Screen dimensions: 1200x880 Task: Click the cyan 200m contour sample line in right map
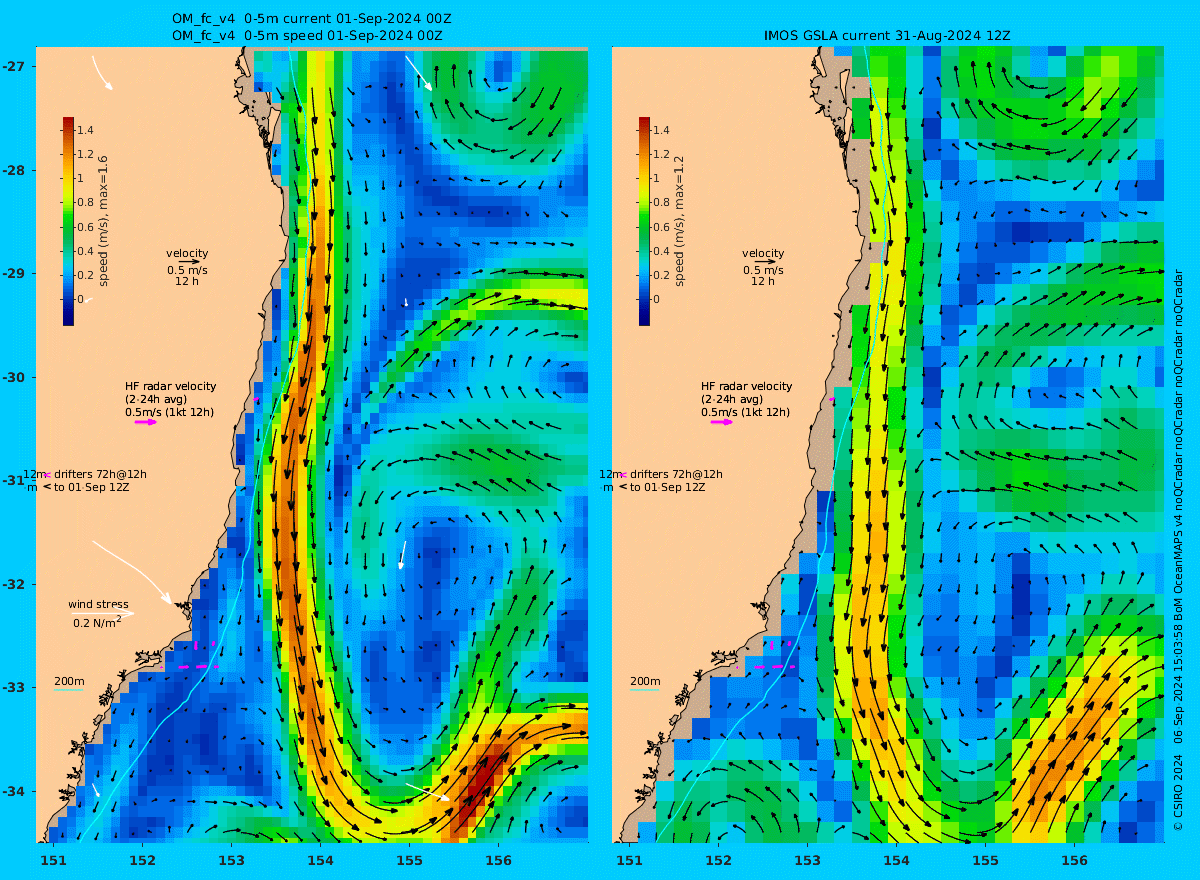point(644,689)
